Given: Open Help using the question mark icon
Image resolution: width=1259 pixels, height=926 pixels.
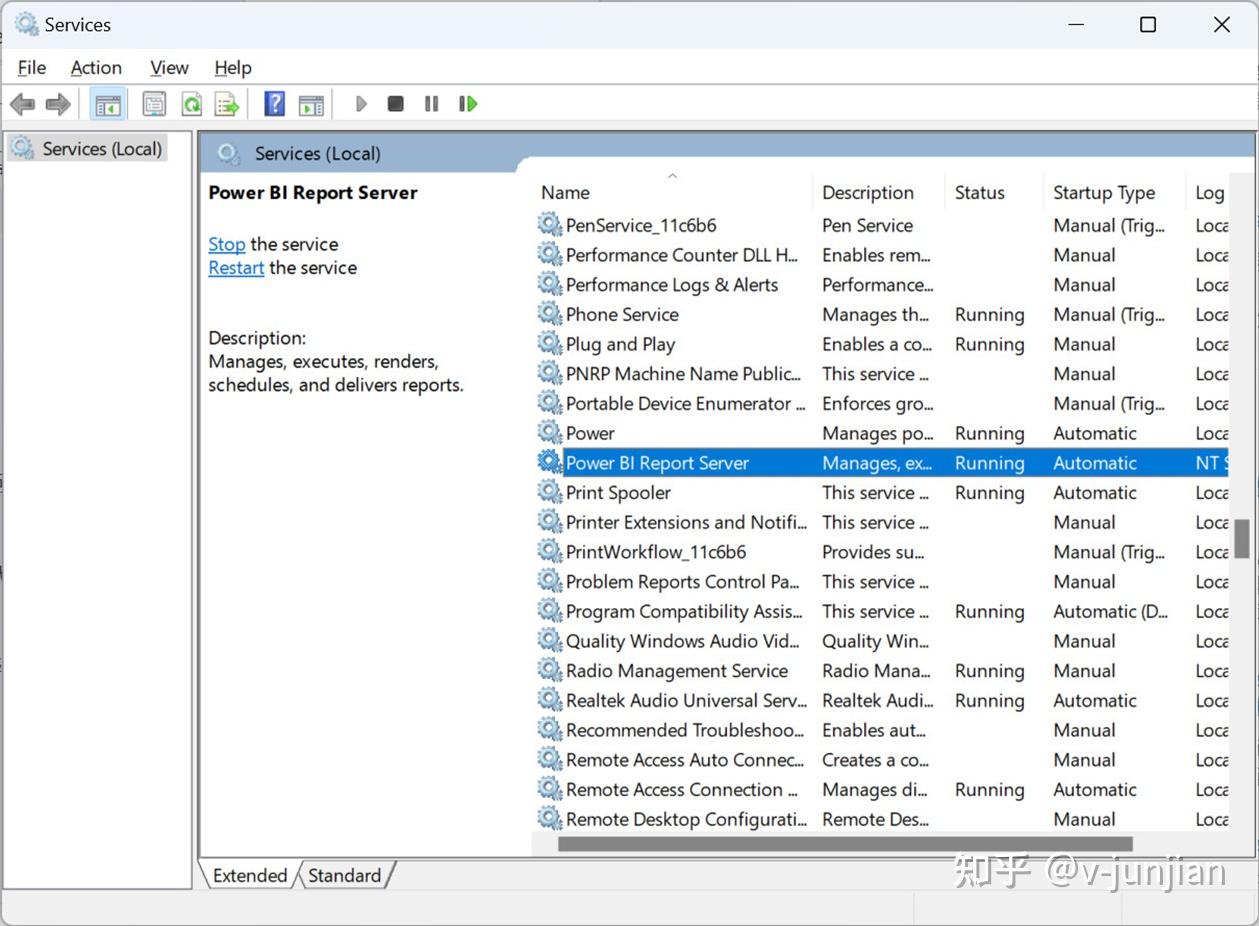Looking at the screenshot, I should [x=273, y=103].
